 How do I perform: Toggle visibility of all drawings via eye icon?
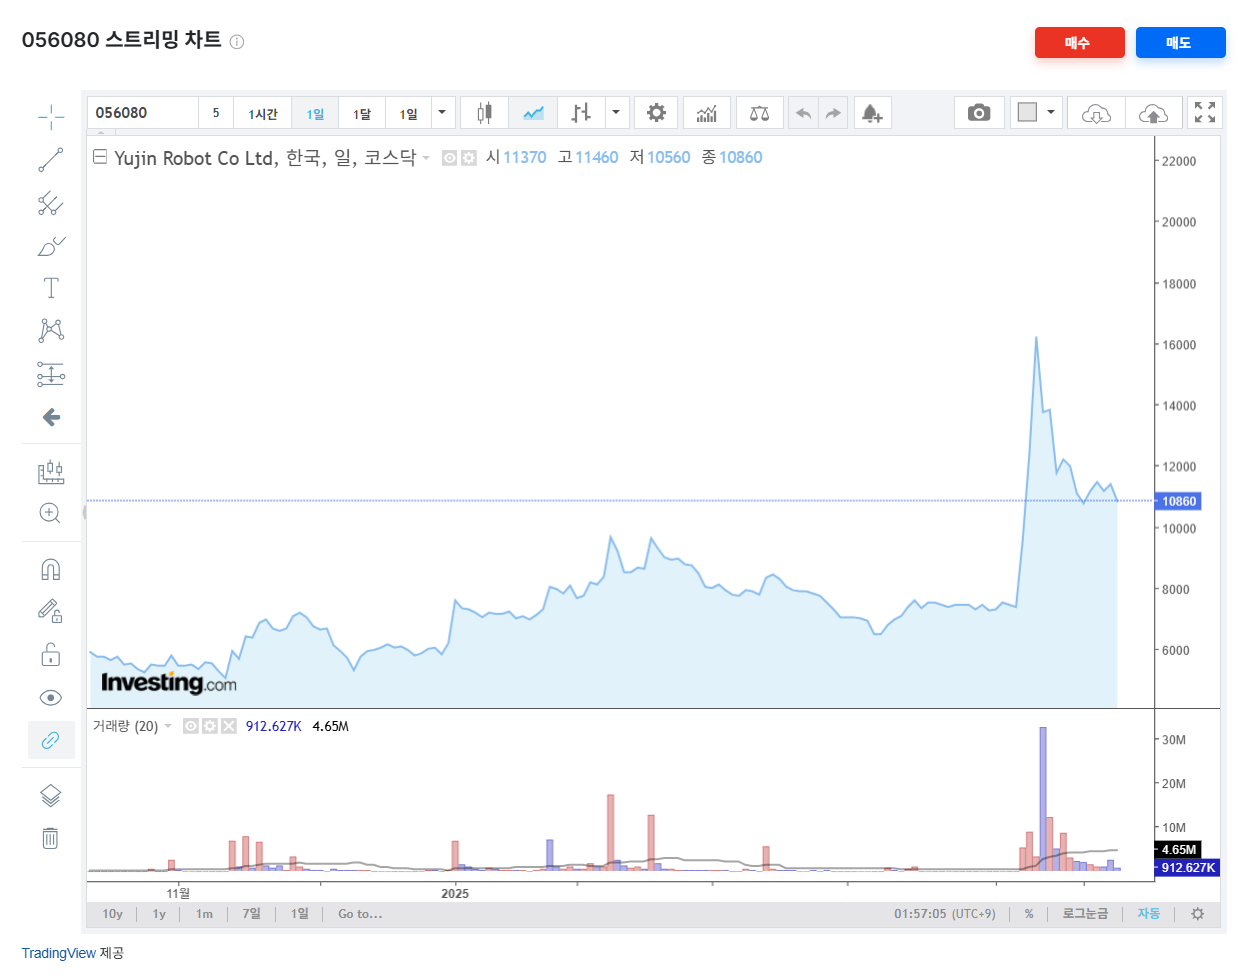[x=51, y=697]
